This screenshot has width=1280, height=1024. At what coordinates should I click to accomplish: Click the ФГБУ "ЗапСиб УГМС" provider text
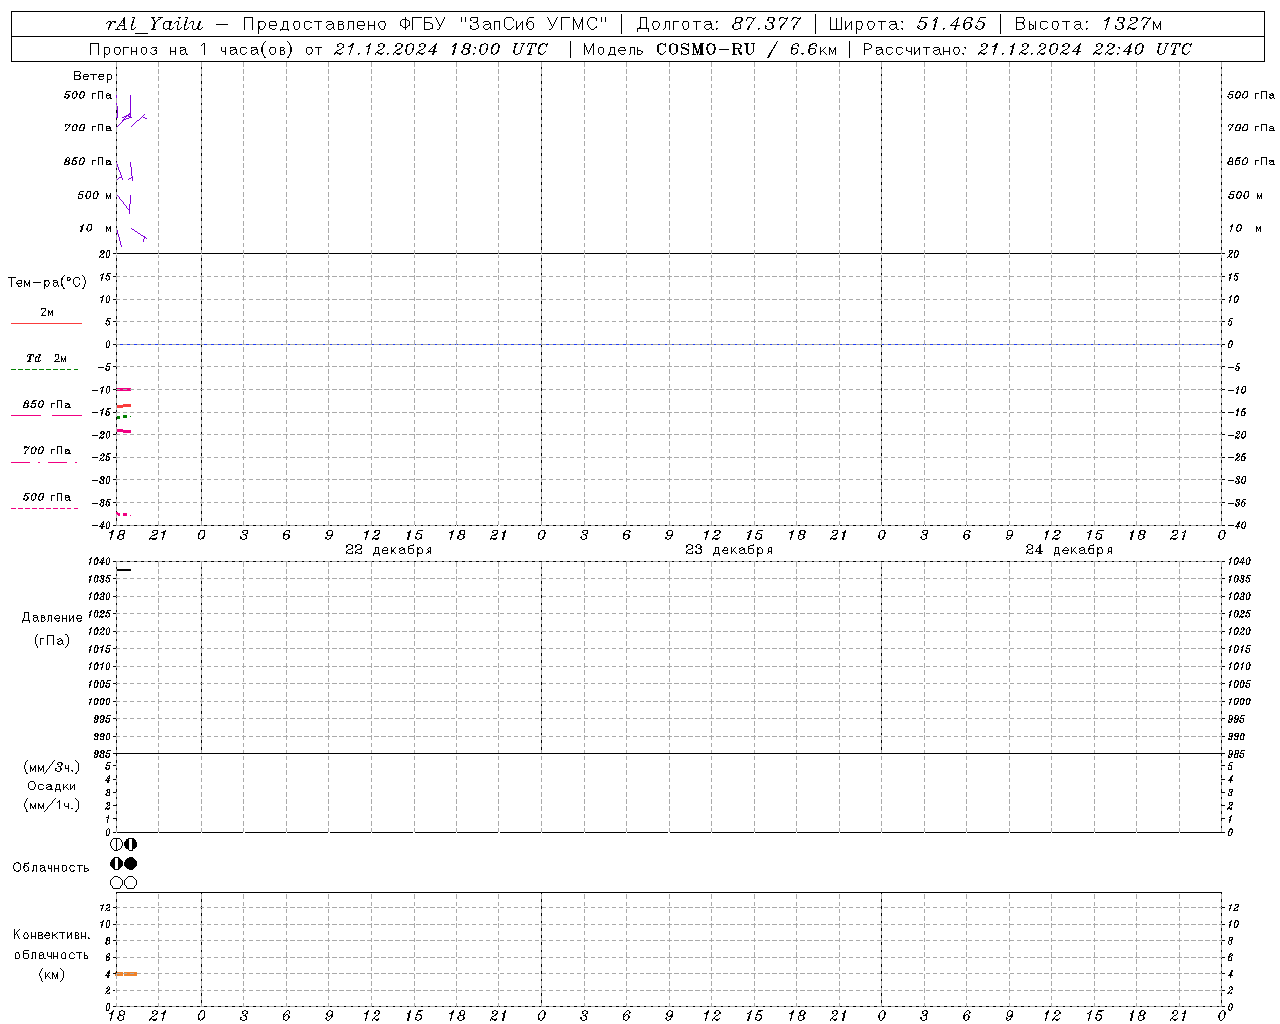pyautogui.click(x=505, y=24)
